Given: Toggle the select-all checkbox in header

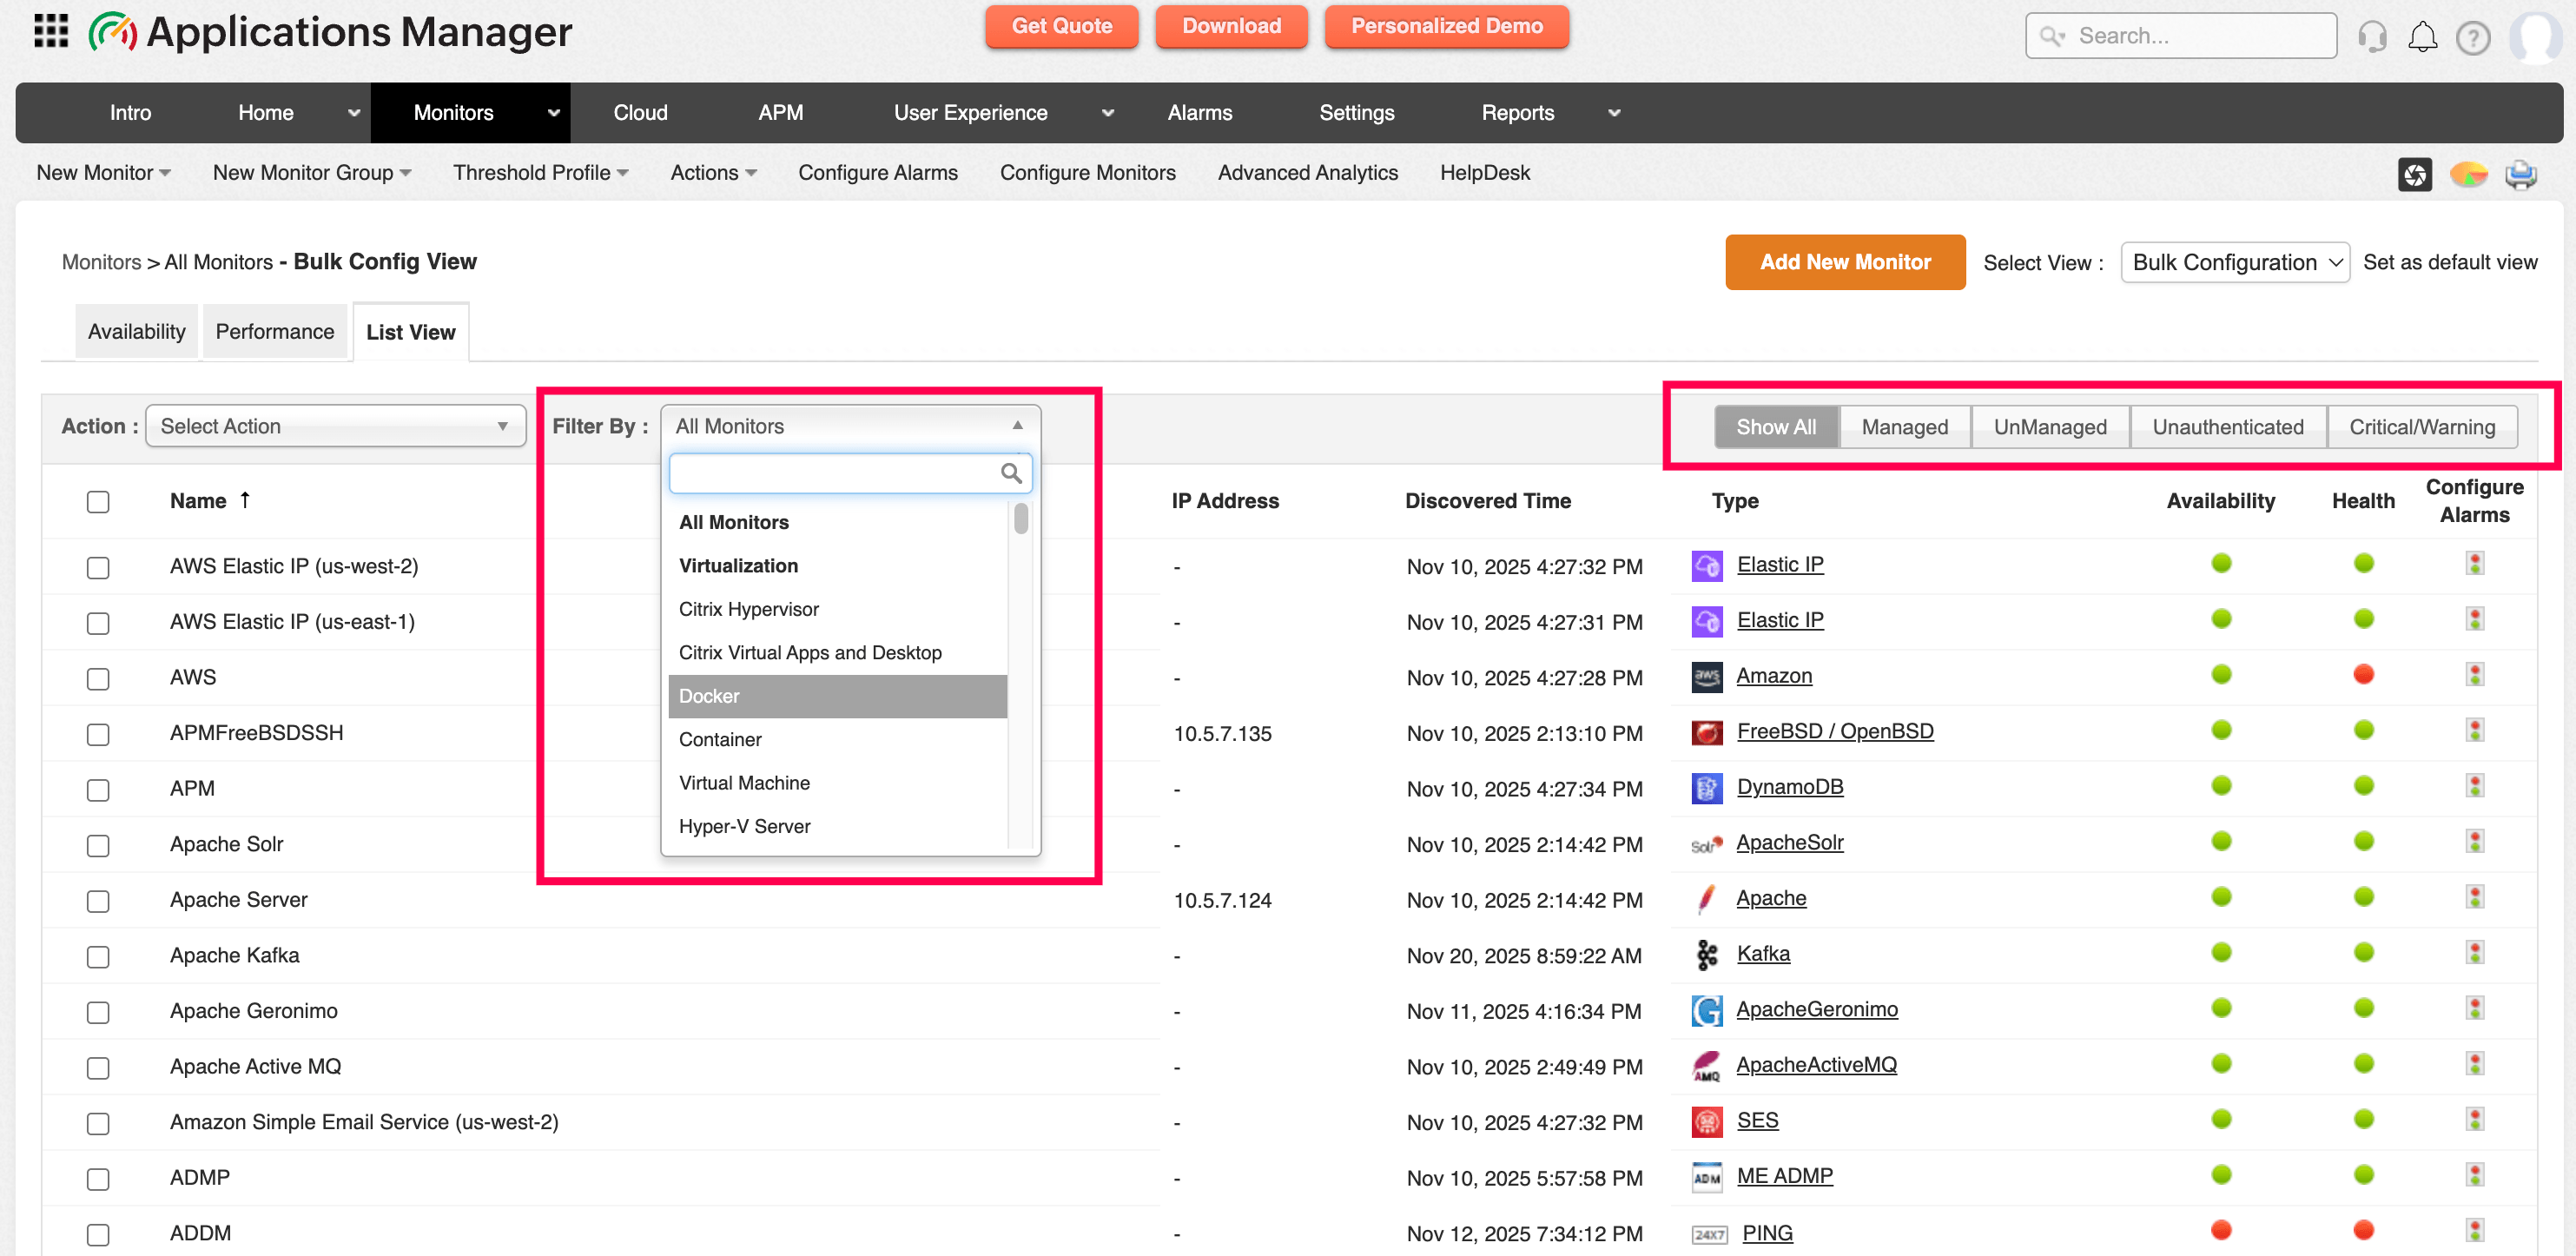Looking at the screenshot, I should tap(98, 502).
